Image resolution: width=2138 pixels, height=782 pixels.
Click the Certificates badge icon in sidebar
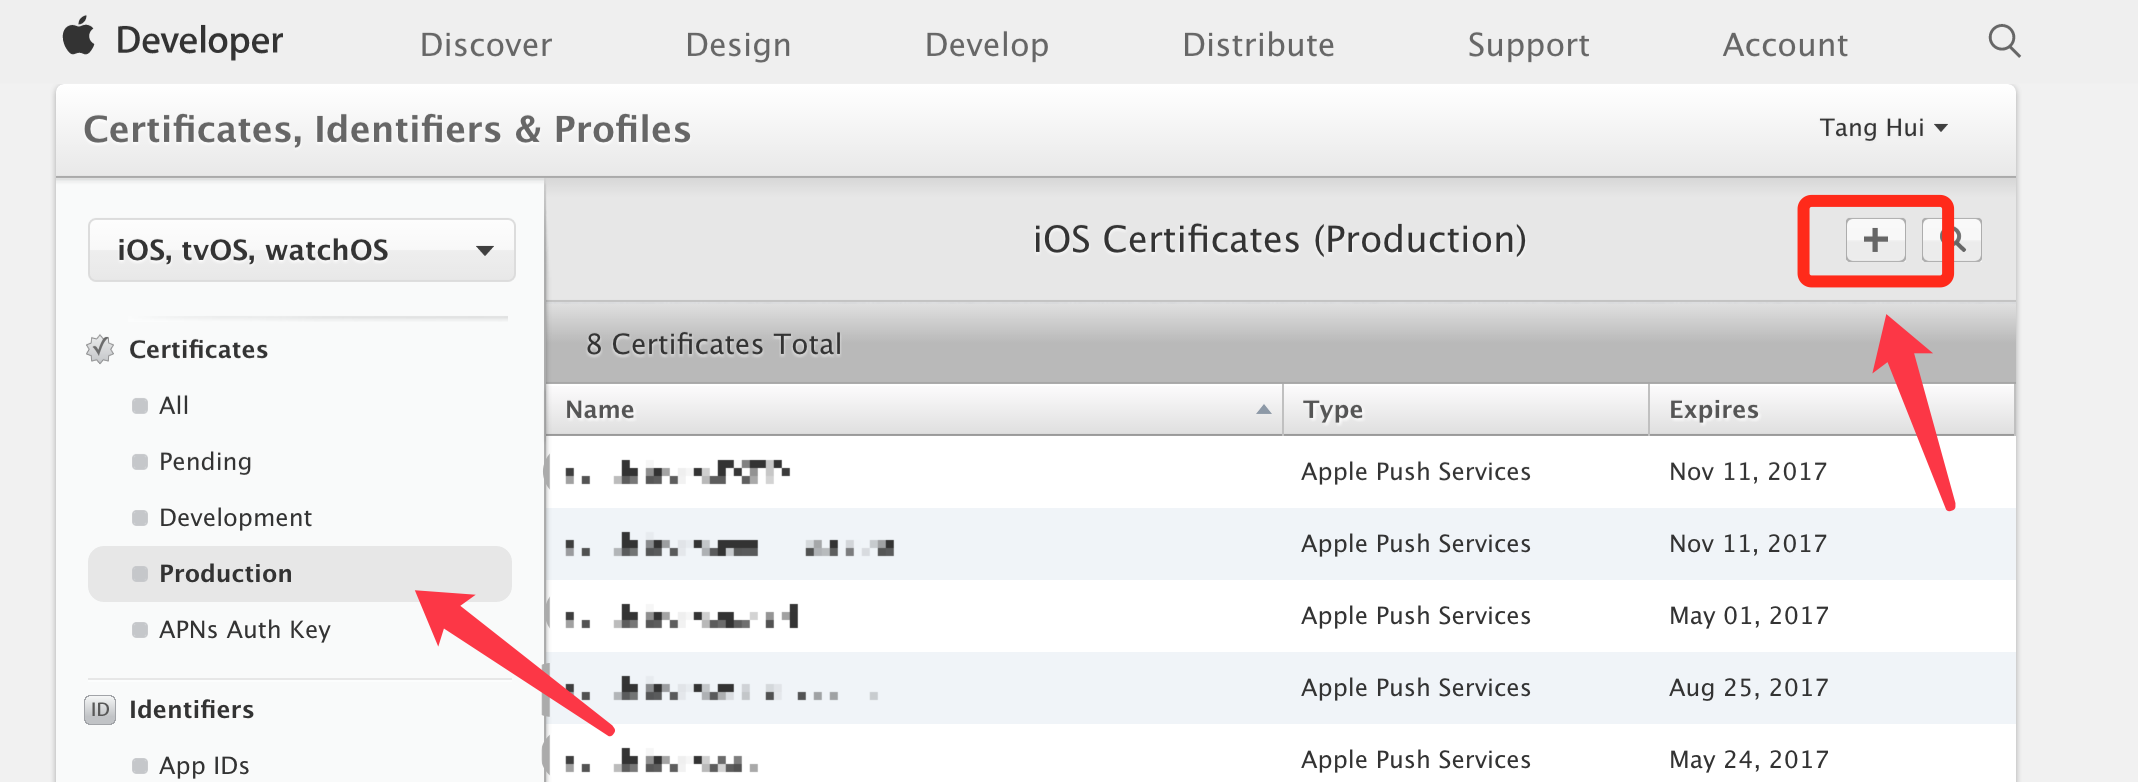(x=100, y=349)
